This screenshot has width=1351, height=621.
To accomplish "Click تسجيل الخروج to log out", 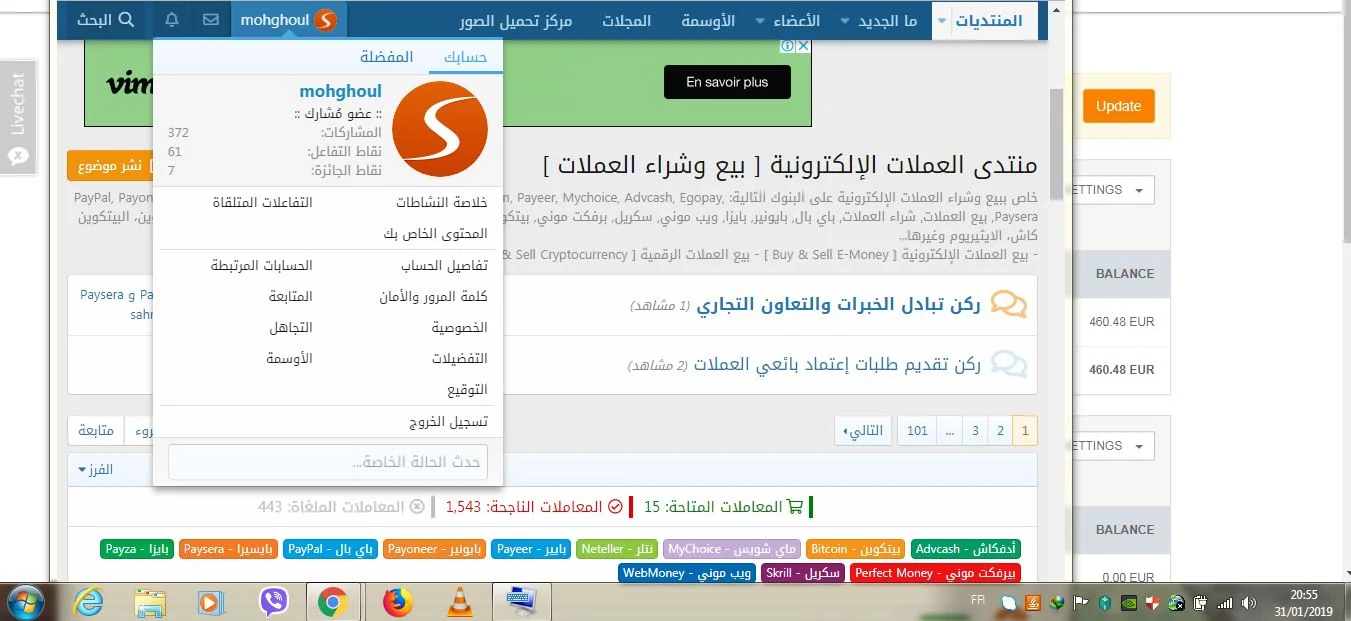I will 448,422.
